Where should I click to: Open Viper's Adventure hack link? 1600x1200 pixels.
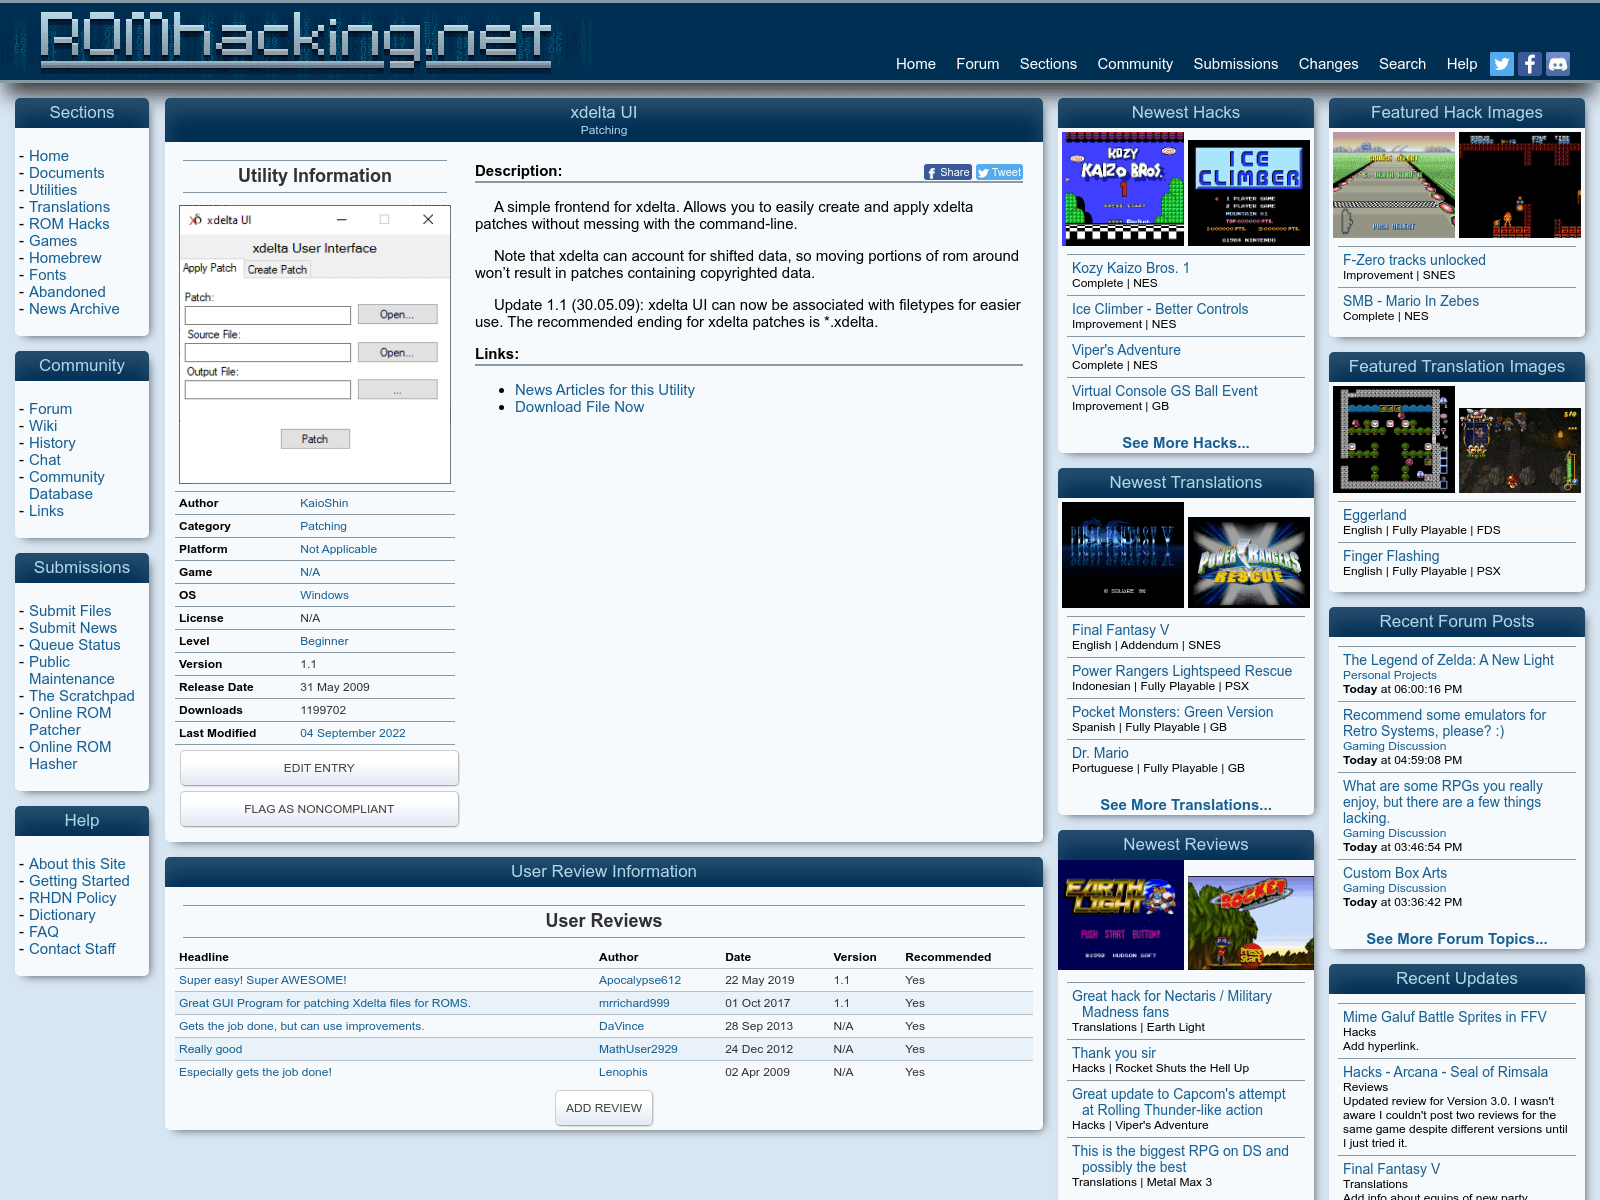click(1126, 350)
